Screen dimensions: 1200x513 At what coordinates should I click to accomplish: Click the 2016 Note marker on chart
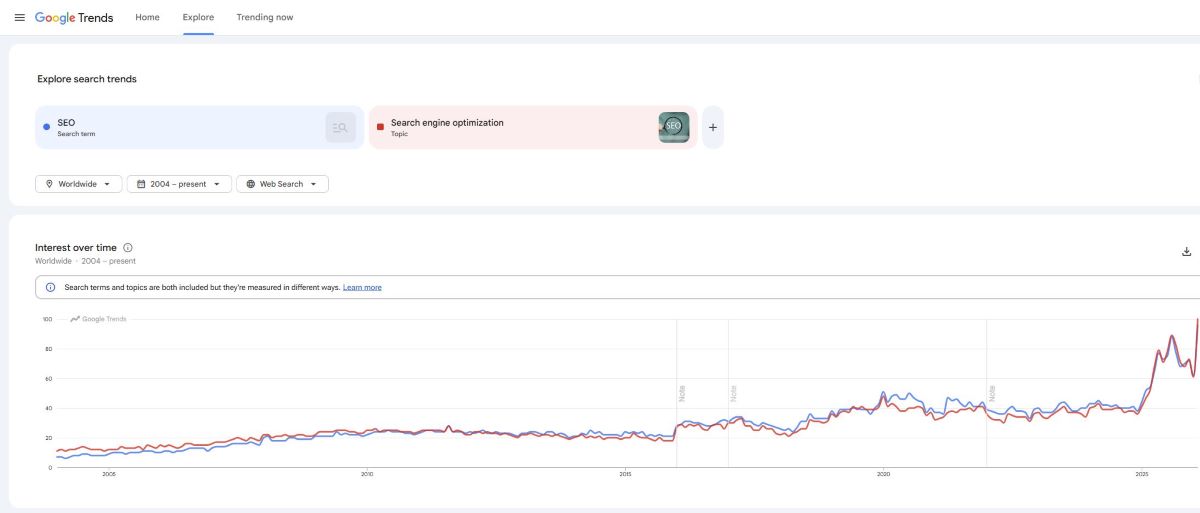[682, 393]
